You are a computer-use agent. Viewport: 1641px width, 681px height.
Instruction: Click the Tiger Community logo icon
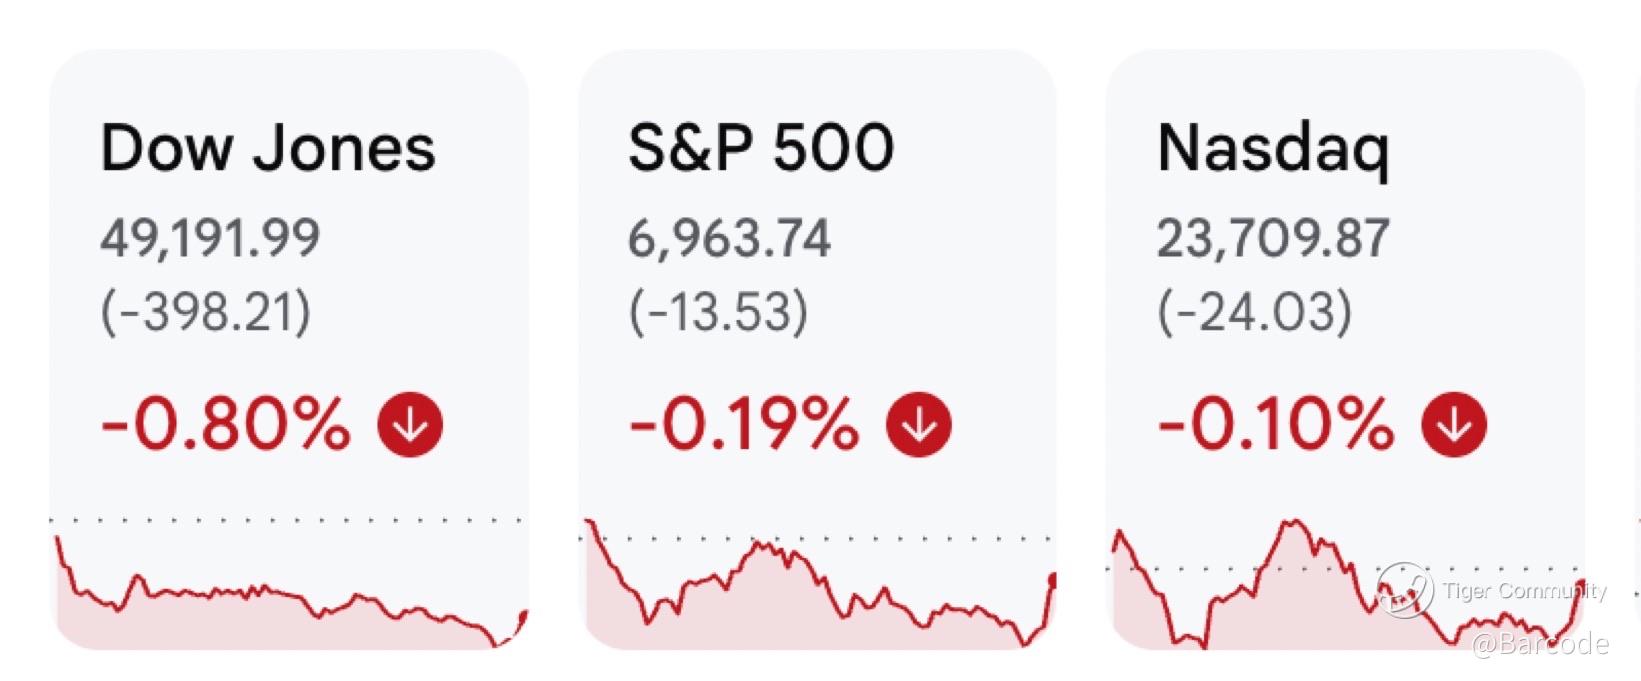(x=1404, y=589)
